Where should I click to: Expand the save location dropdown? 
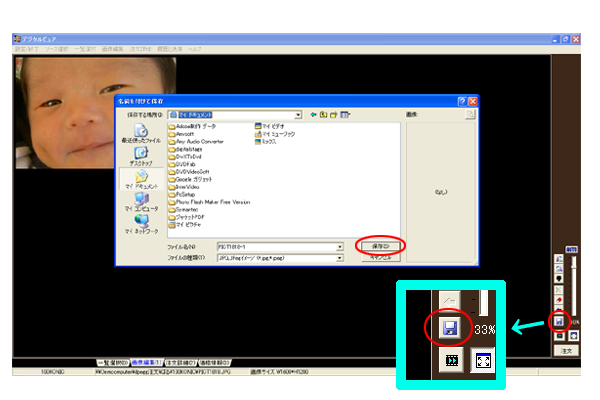[298, 115]
